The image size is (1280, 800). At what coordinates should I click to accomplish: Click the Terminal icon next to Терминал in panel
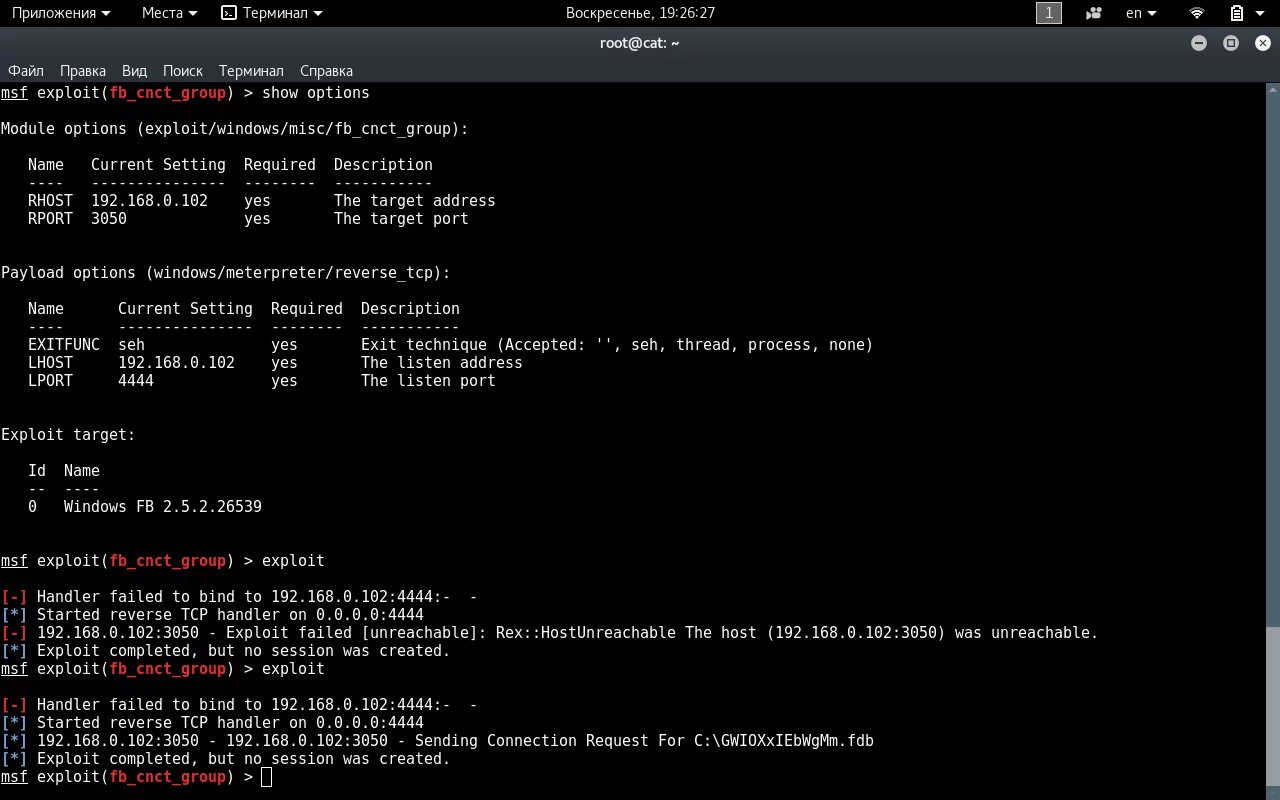point(229,13)
